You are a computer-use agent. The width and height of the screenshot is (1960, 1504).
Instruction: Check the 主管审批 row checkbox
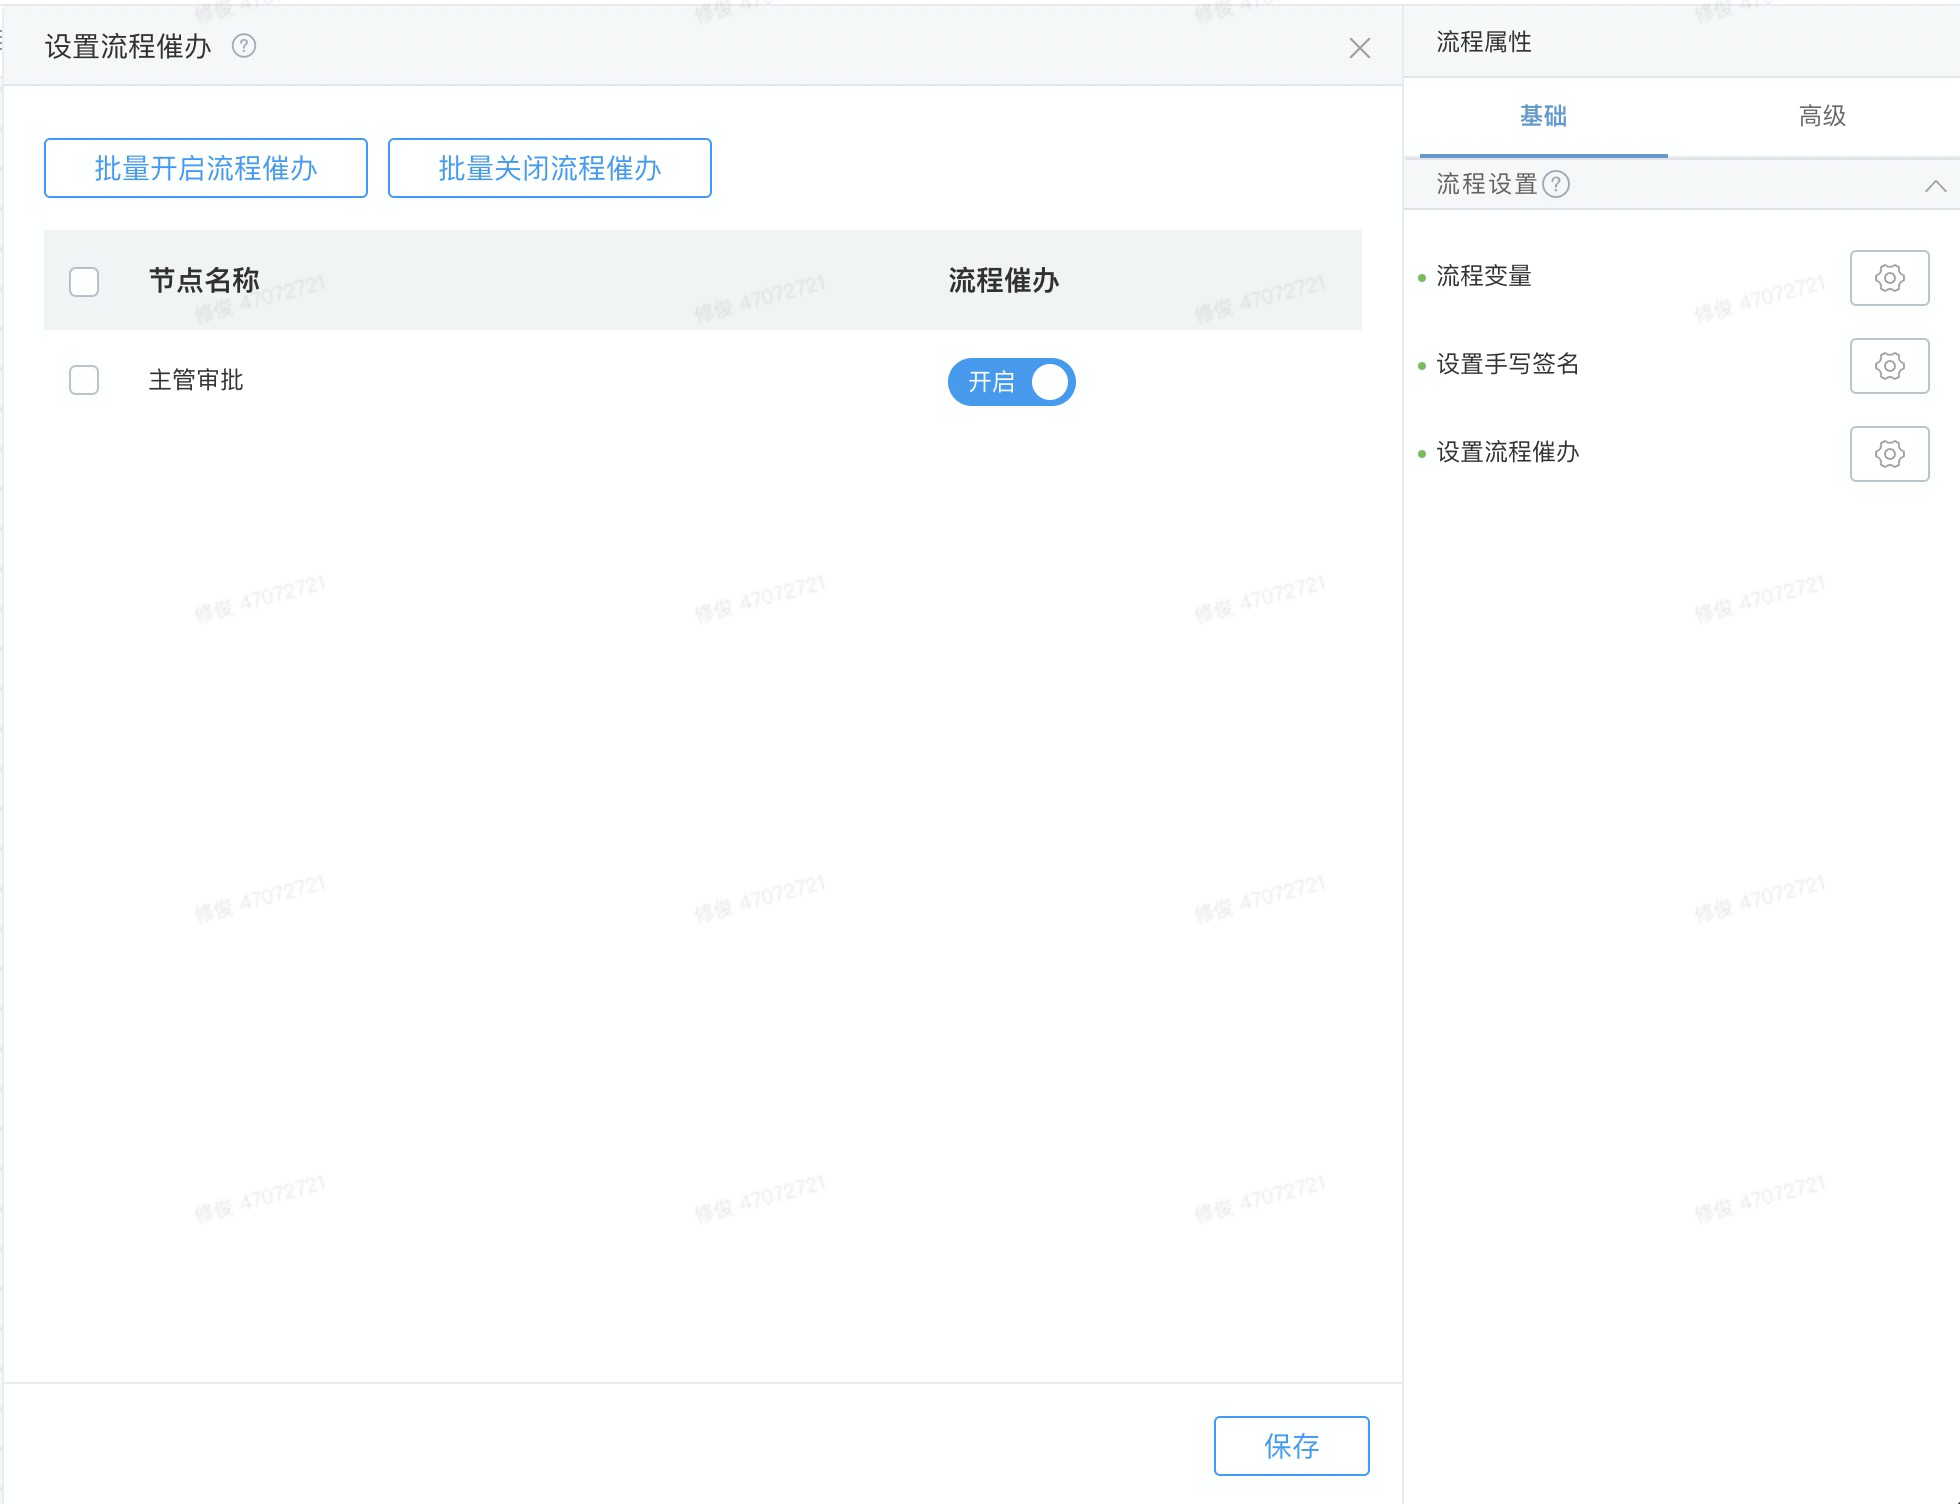(84, 380)
